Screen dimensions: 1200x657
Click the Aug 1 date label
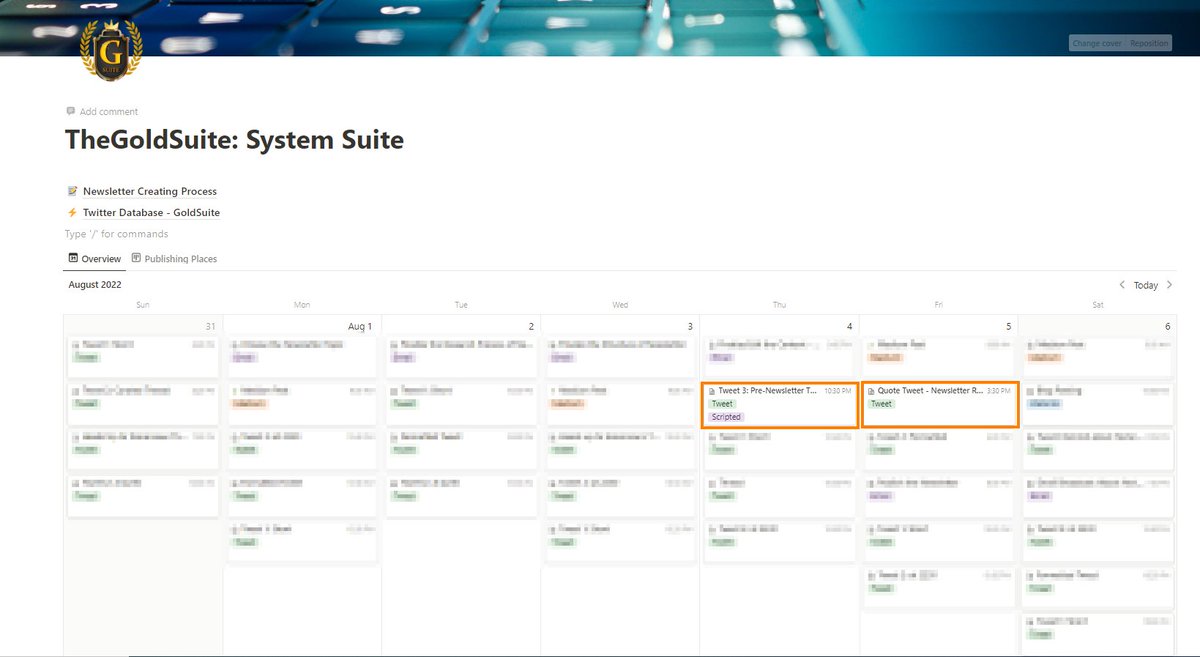360,326
